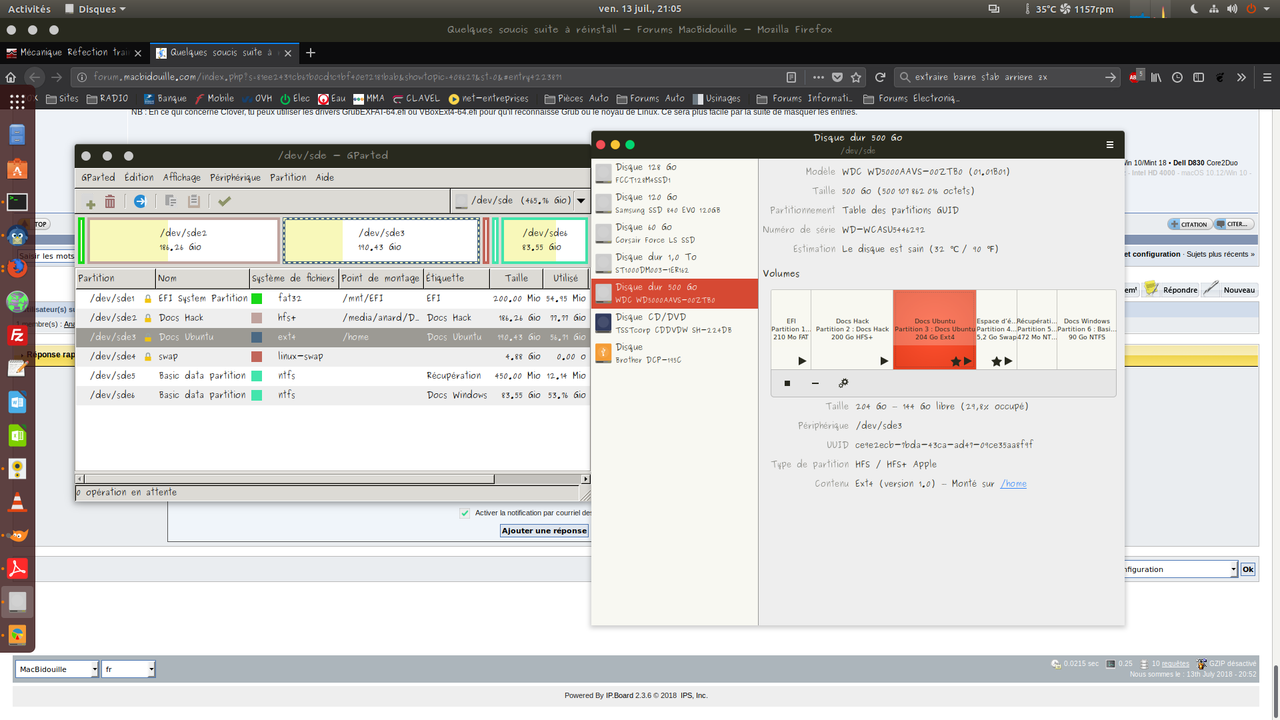Viewport: 1280px width, 720px height.
Task: Open Firefox hamburger menu
Action: click(1265, 77)
